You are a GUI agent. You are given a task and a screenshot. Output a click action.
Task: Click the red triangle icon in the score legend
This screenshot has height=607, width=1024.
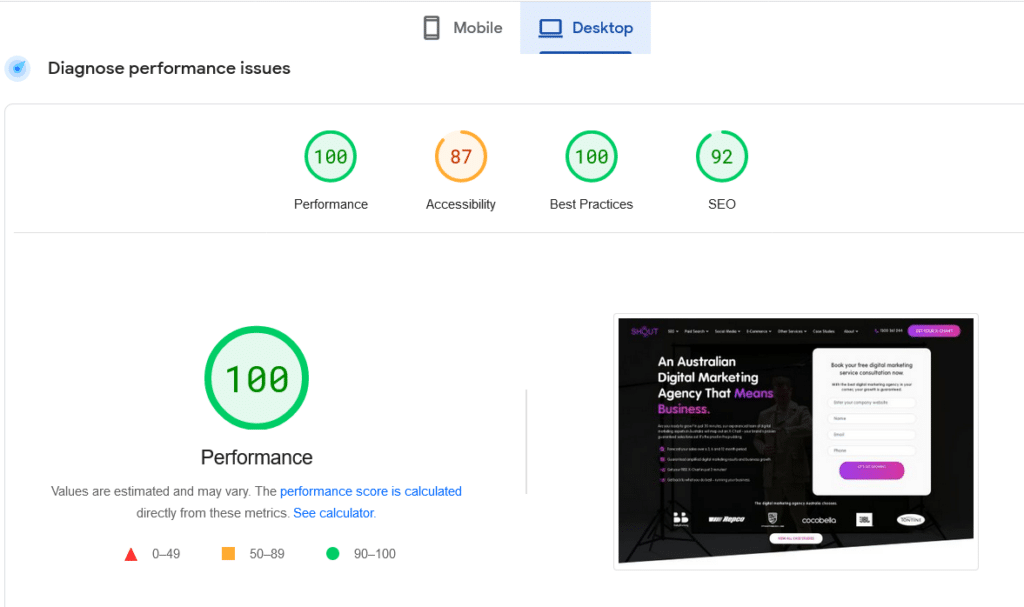tap(130, 553)
